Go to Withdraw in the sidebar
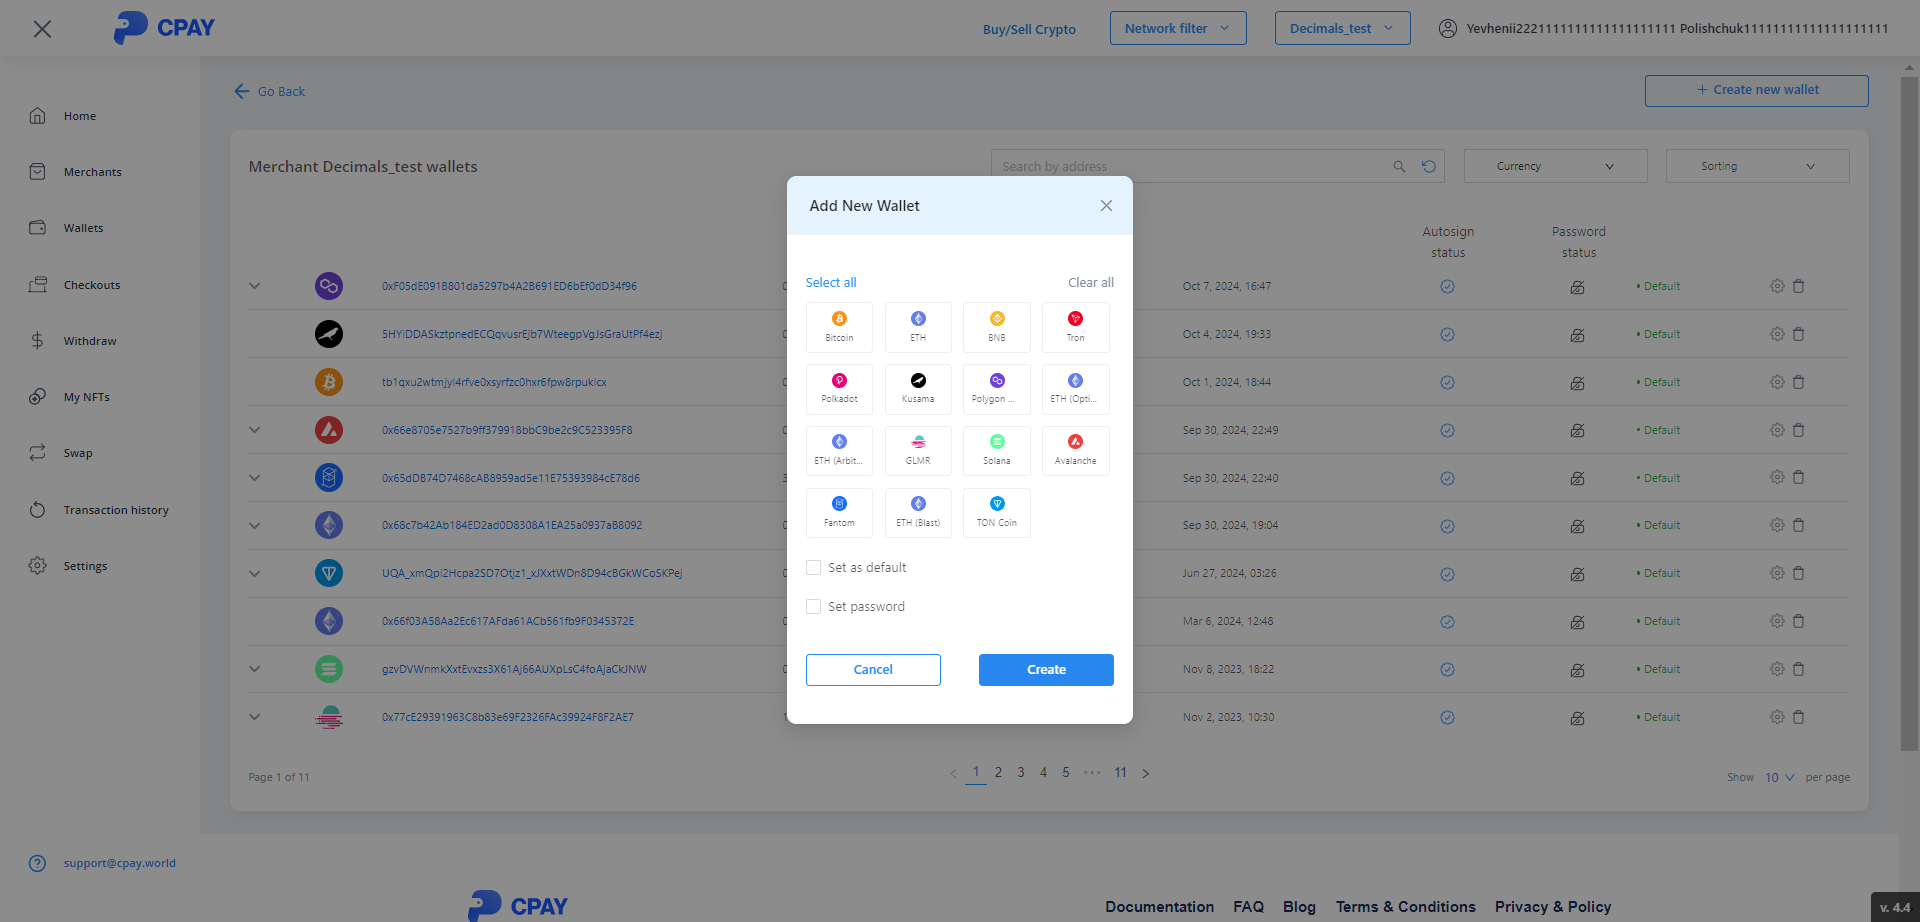Viewport: 1920px width, 922px height. 89,341
